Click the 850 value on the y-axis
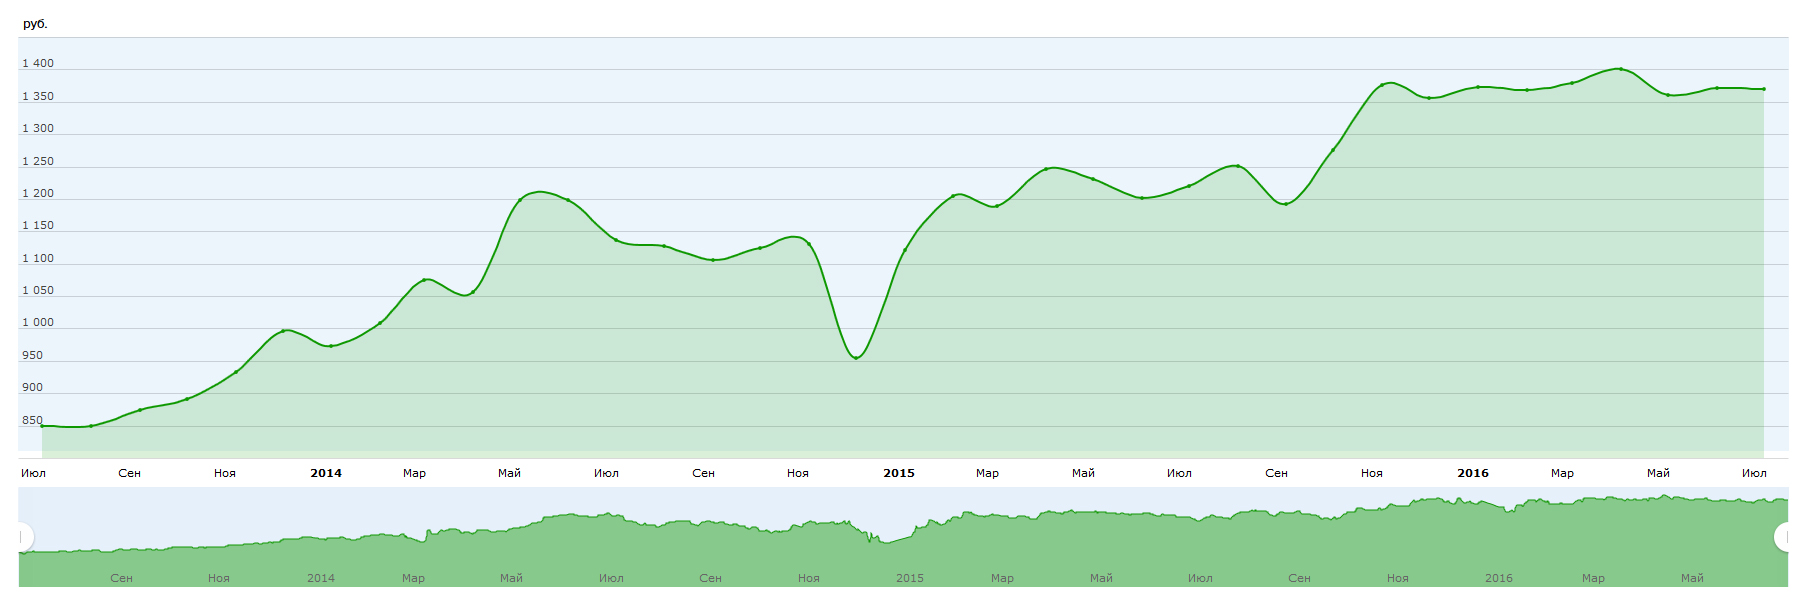The image size is (1793, 598). [x=32, y=420]
